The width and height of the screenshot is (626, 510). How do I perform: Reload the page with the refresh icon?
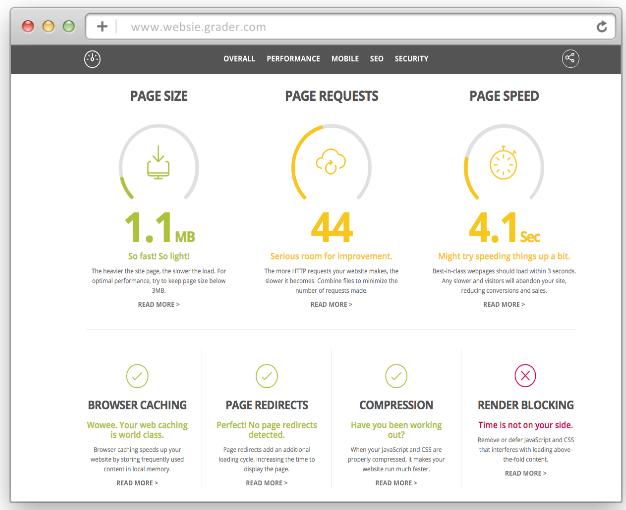pyautogui.click(x=602, y=27)
